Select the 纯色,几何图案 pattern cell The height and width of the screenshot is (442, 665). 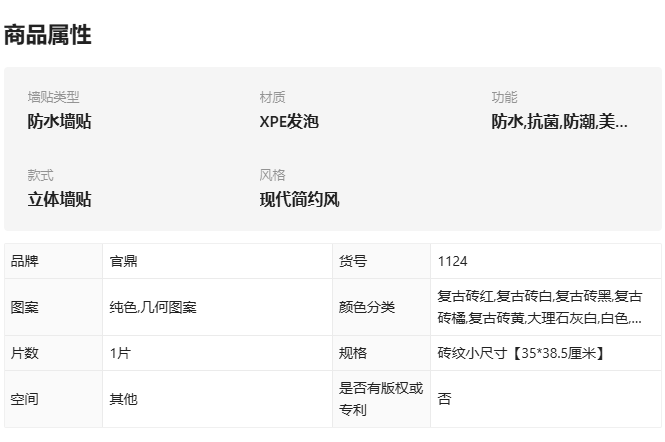point(217,307)
